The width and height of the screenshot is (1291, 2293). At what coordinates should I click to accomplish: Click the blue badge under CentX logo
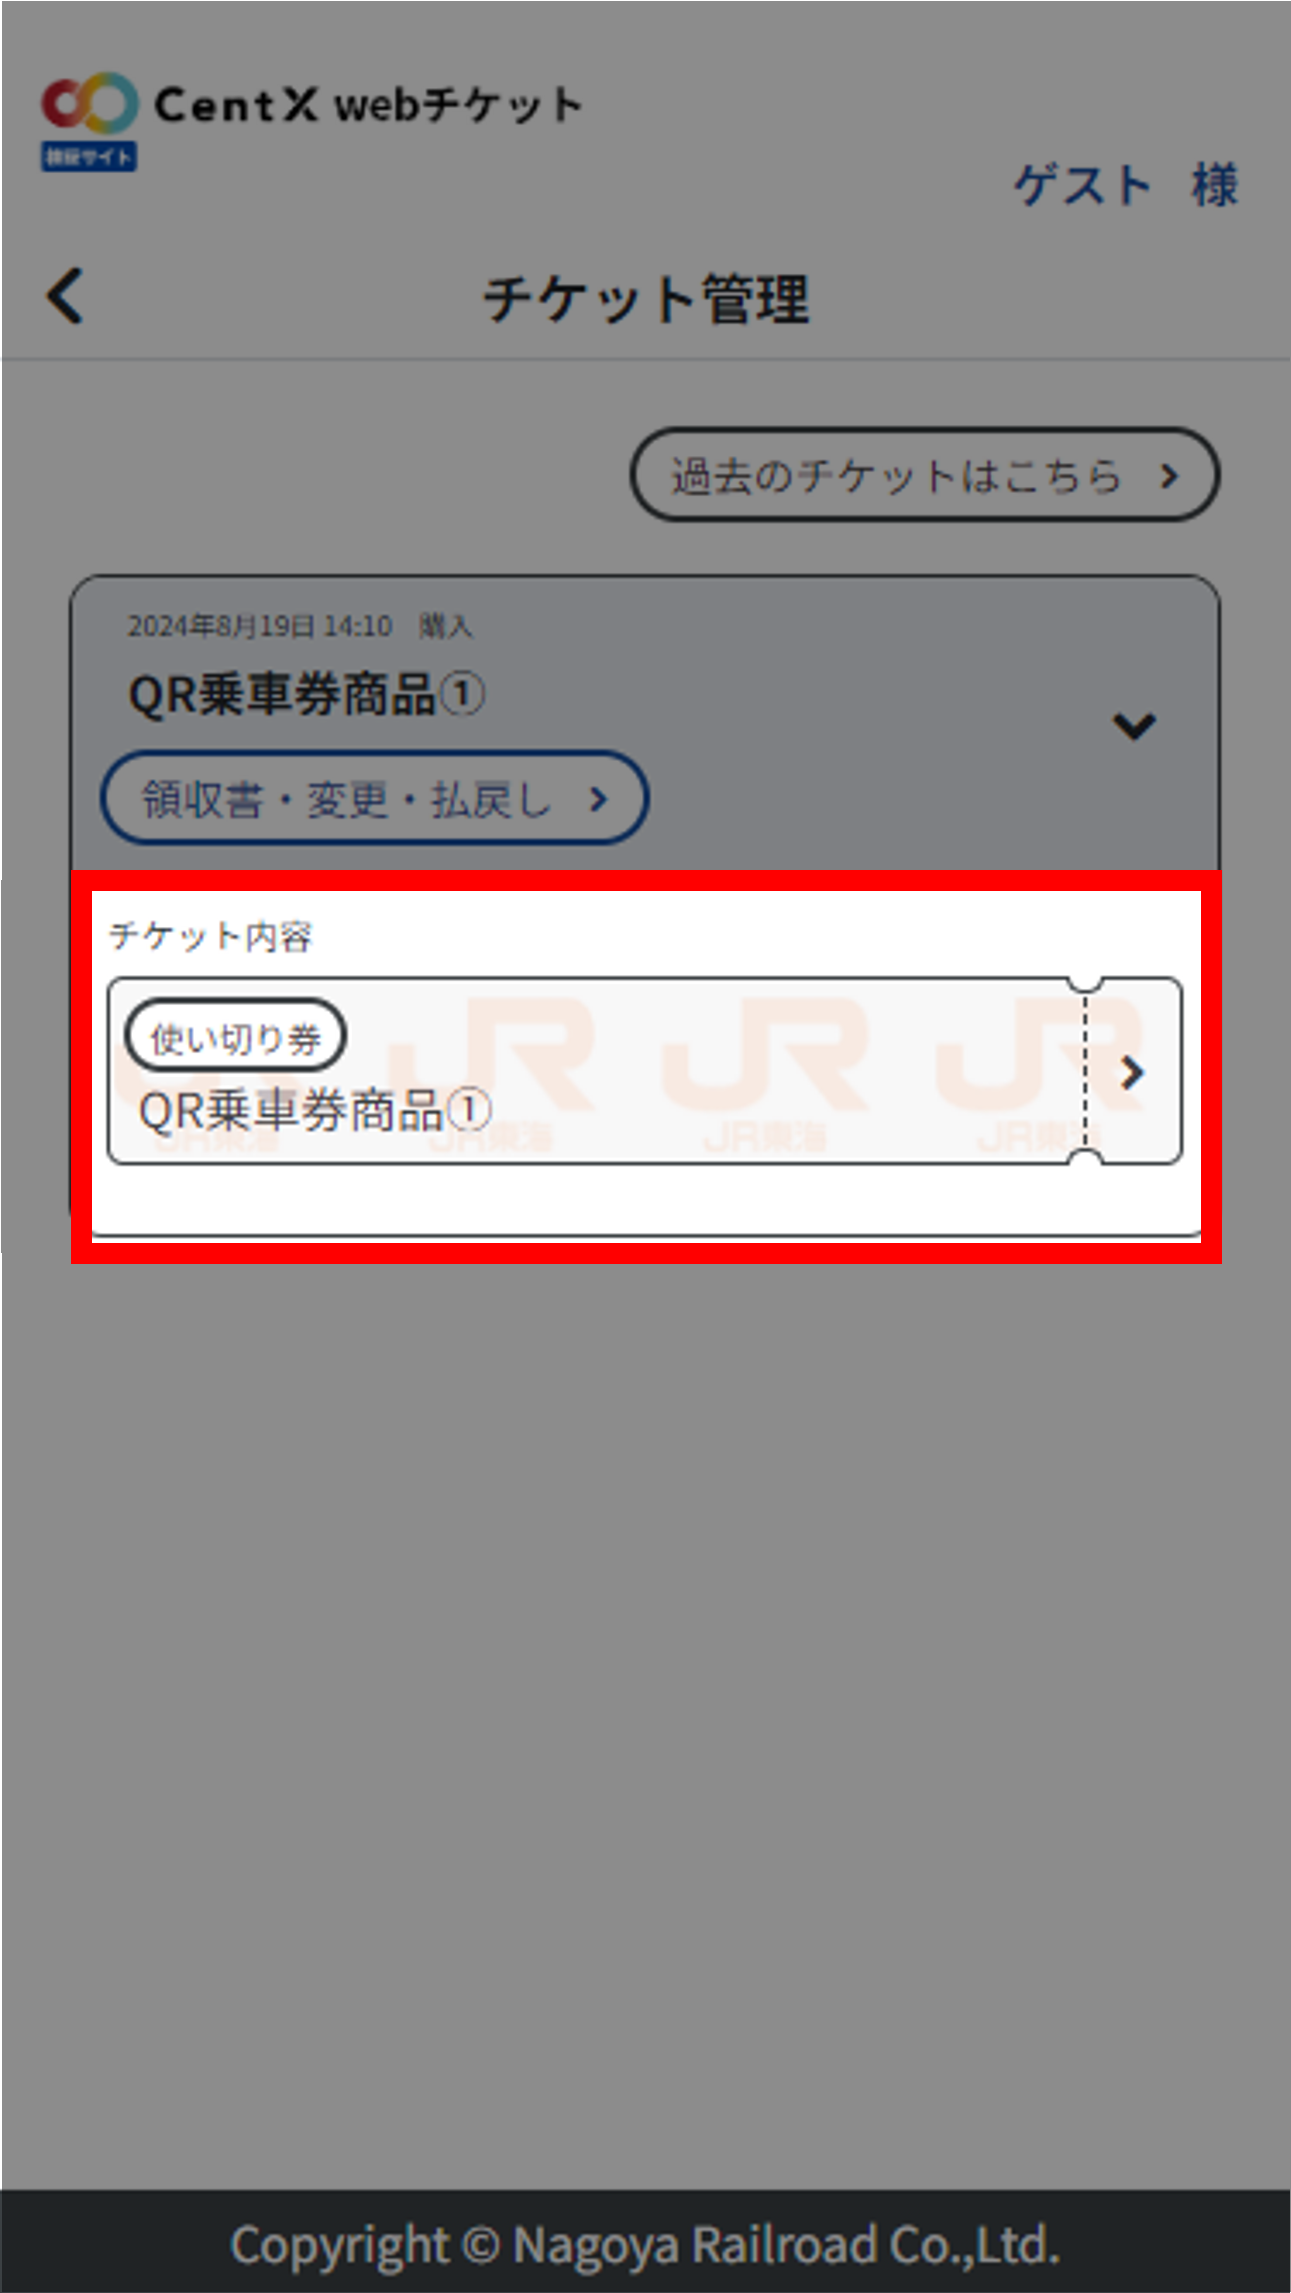(89, 157)
